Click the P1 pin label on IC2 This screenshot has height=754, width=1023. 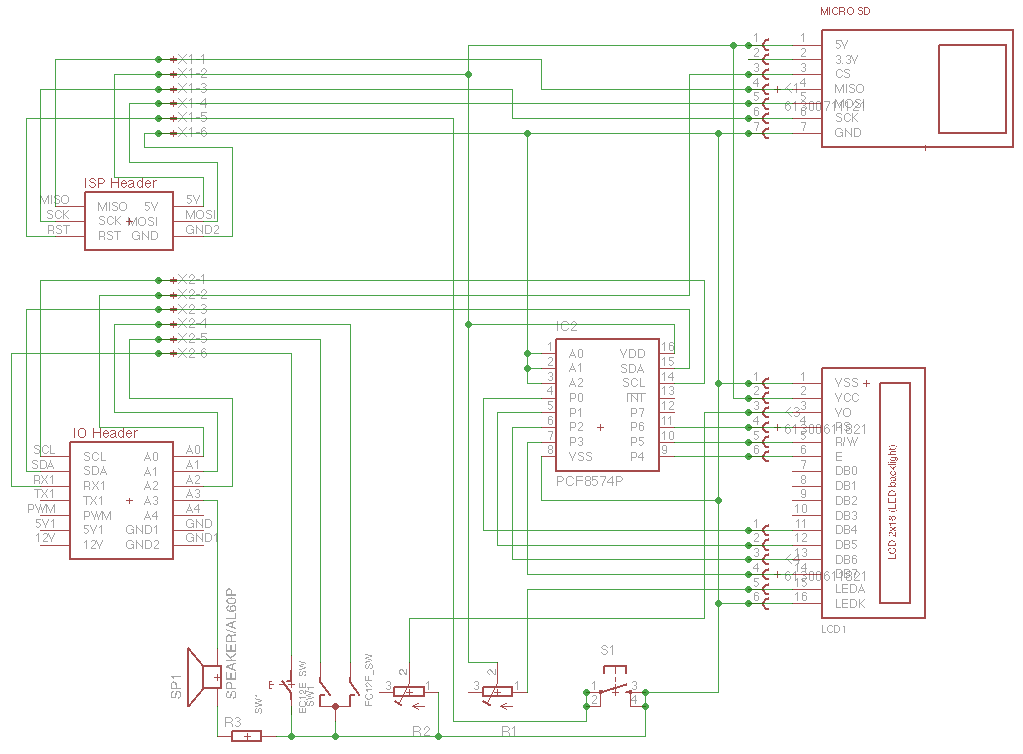pos(575,412)
